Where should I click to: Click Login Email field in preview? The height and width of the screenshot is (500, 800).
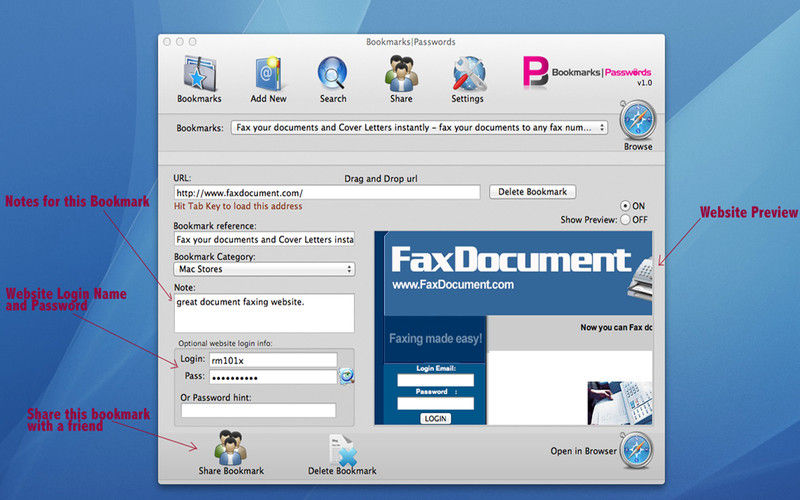[x=435, y=380]
